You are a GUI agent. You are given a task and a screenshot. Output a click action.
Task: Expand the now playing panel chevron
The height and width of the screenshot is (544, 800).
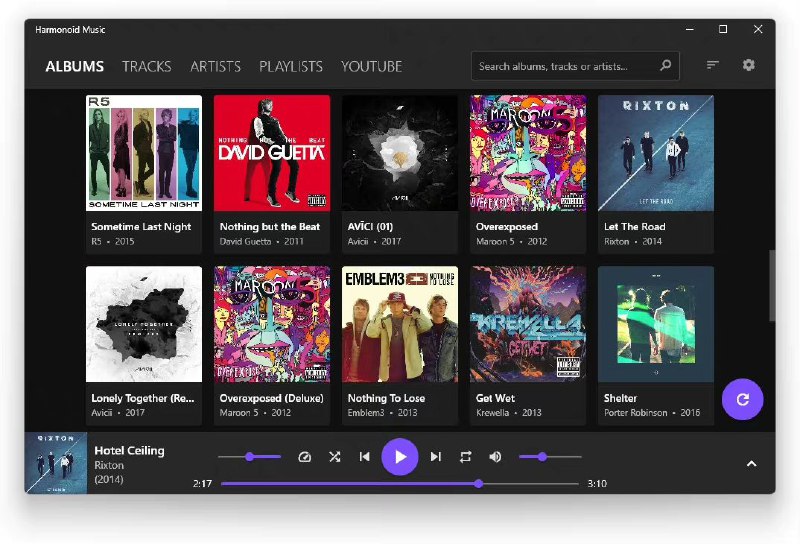(x=752, y=464)
